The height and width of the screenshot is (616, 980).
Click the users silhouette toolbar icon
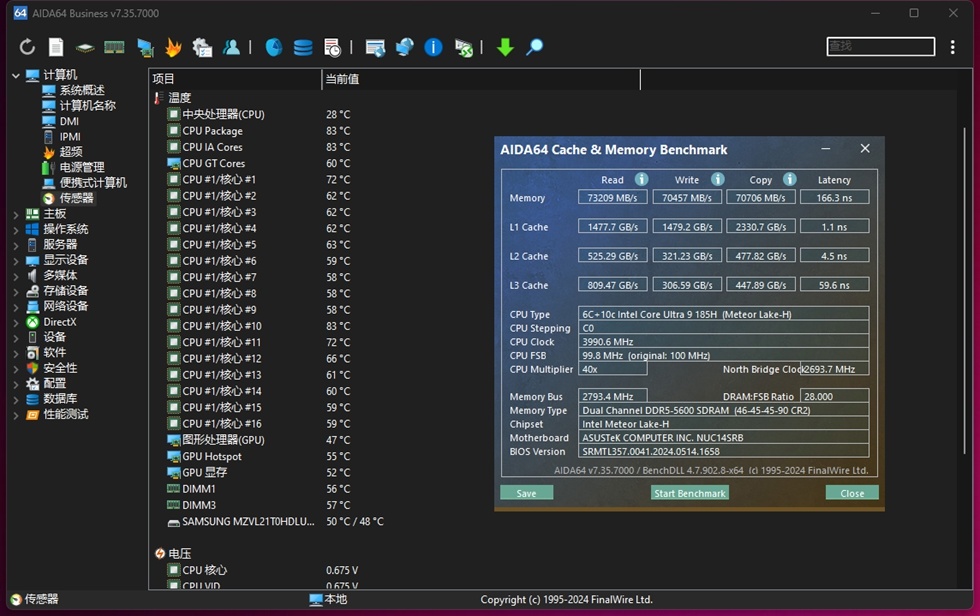pos(231,47)
